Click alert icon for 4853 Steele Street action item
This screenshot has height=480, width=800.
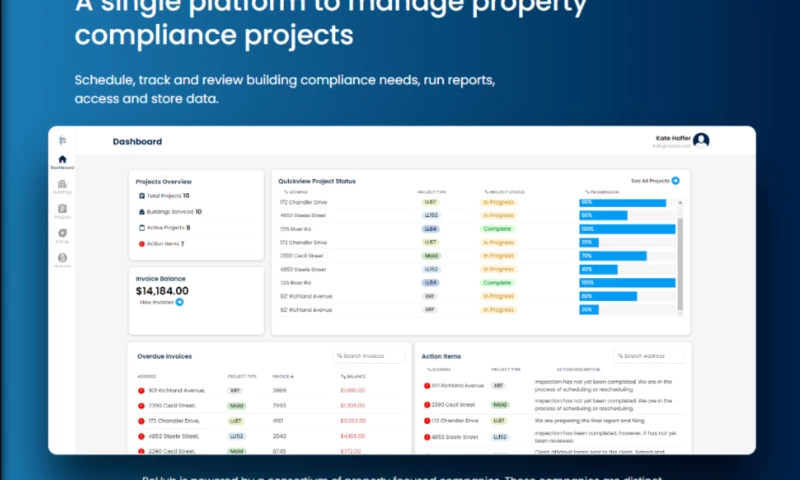[x=427, y=437]
